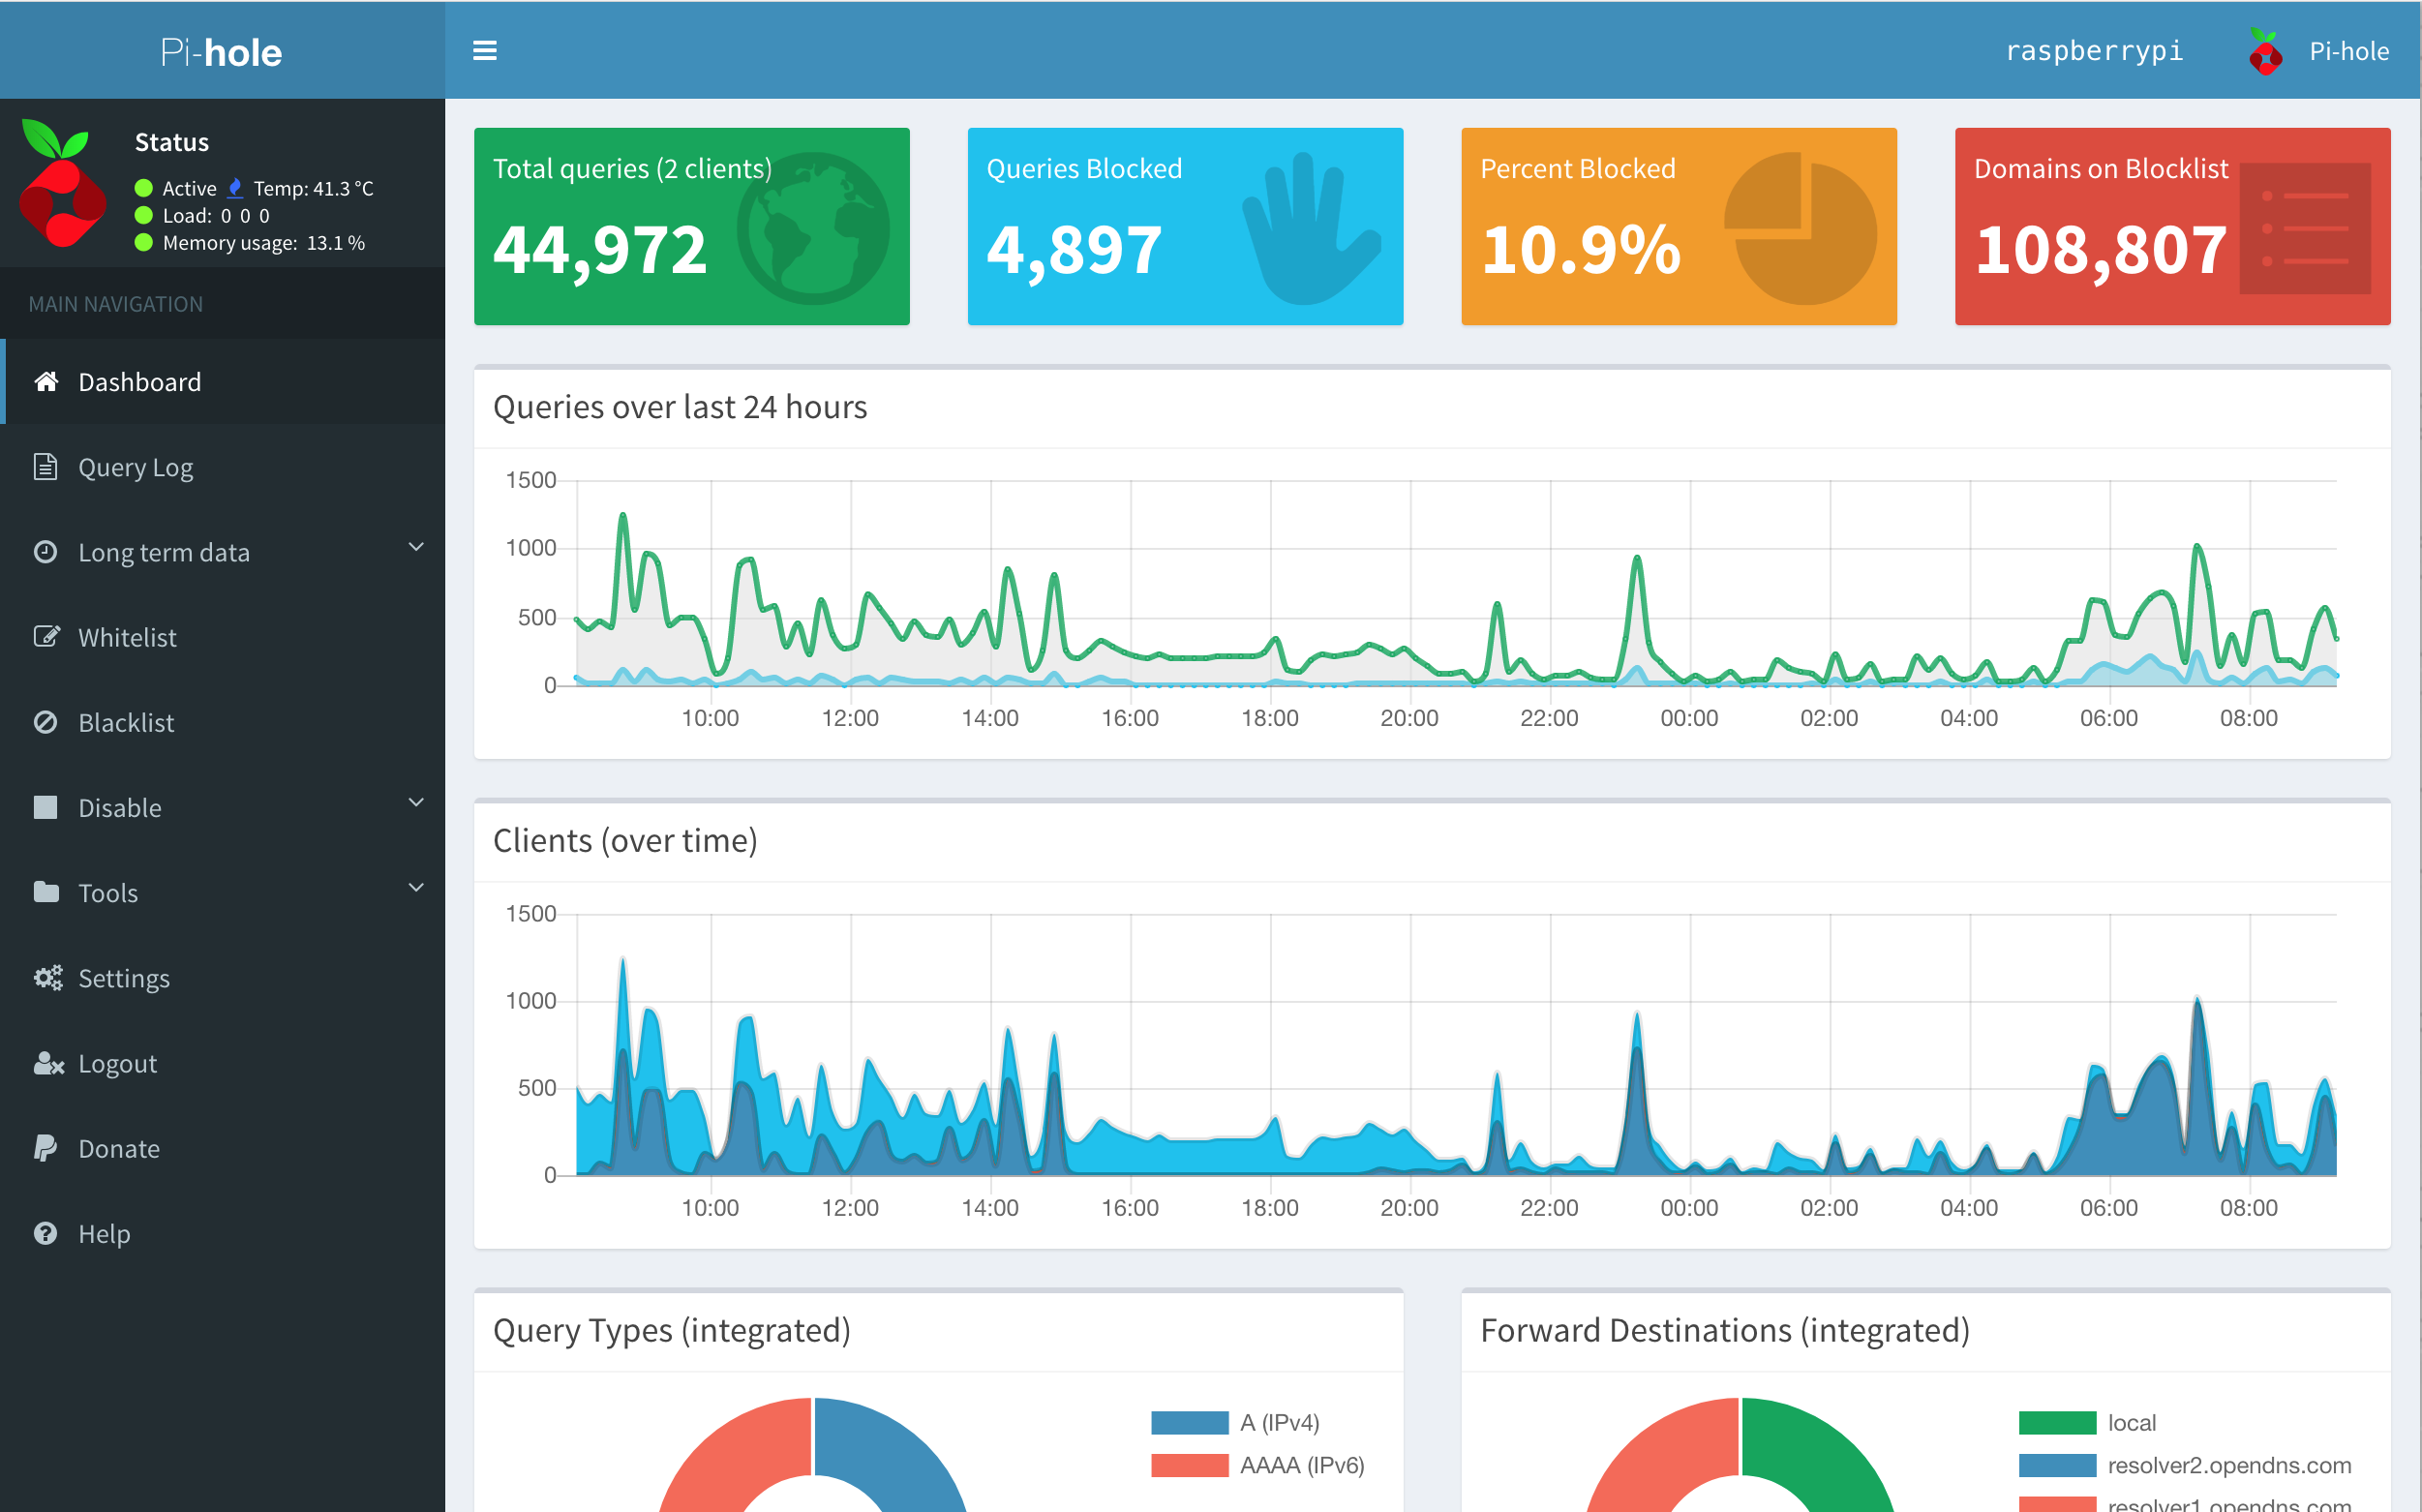Go to the Whitelist page
Screen dimensions: 2422x1512
pos(222,636)
